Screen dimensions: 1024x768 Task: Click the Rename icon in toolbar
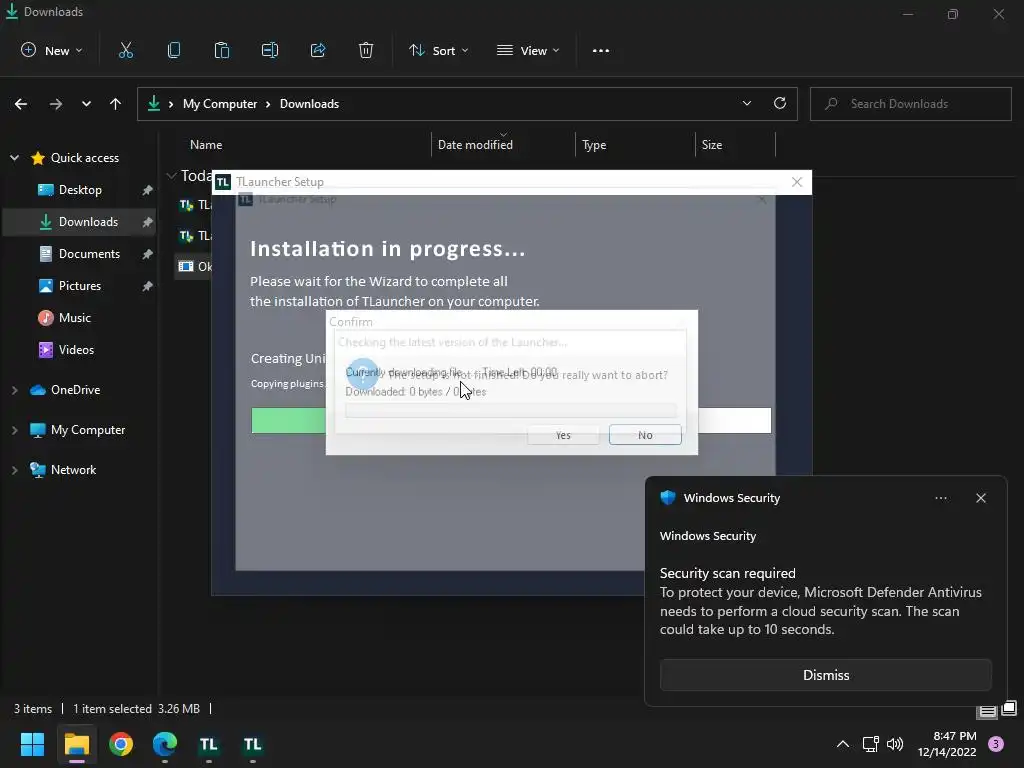tap(270, 50)
